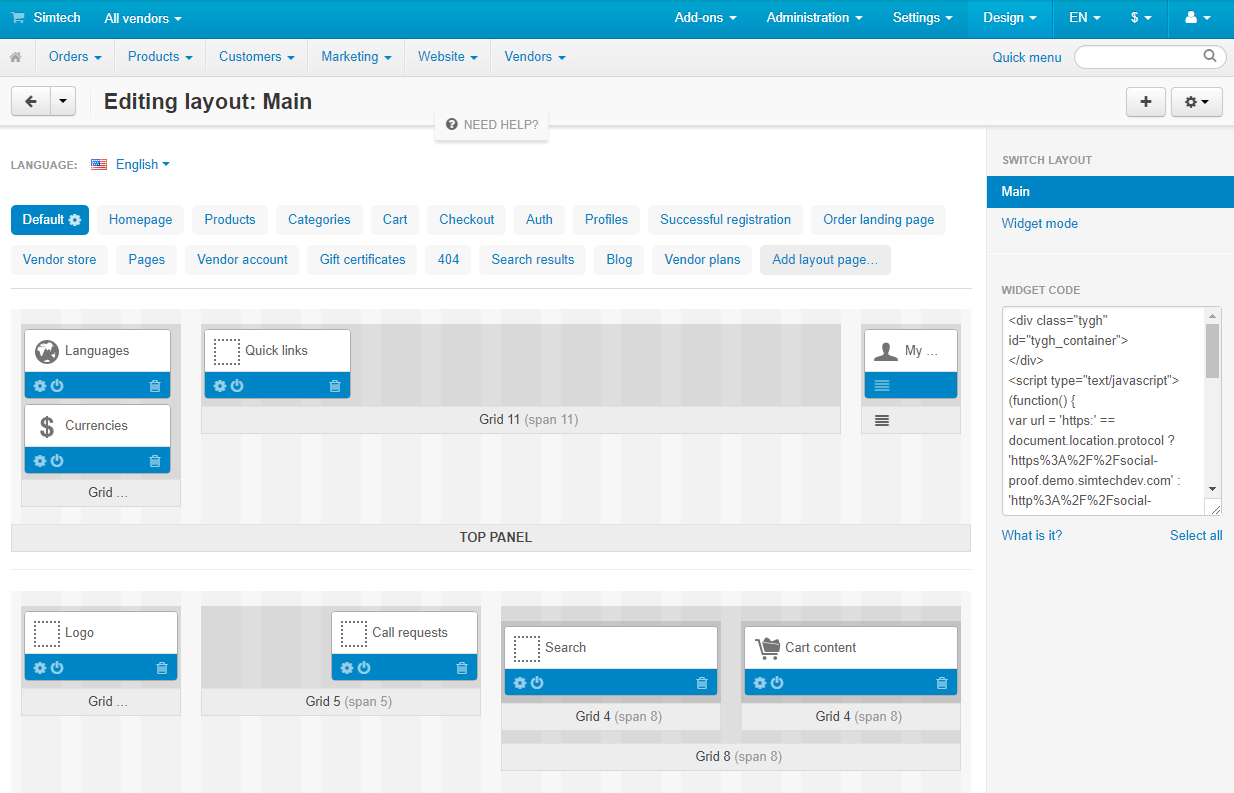Click the magnifier in the quick search field
Screen dimensions: 1234x793
click(x=1209, y=57)
